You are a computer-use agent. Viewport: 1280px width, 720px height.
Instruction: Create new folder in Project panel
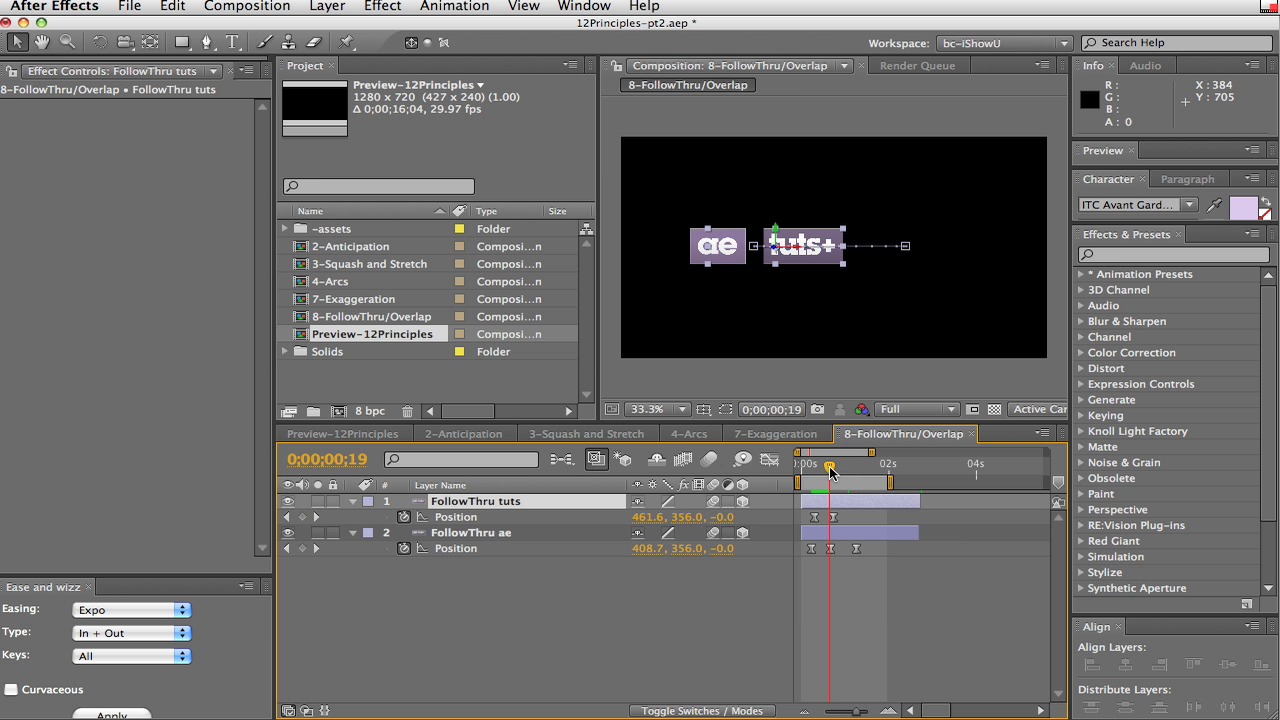coord(313,411)
